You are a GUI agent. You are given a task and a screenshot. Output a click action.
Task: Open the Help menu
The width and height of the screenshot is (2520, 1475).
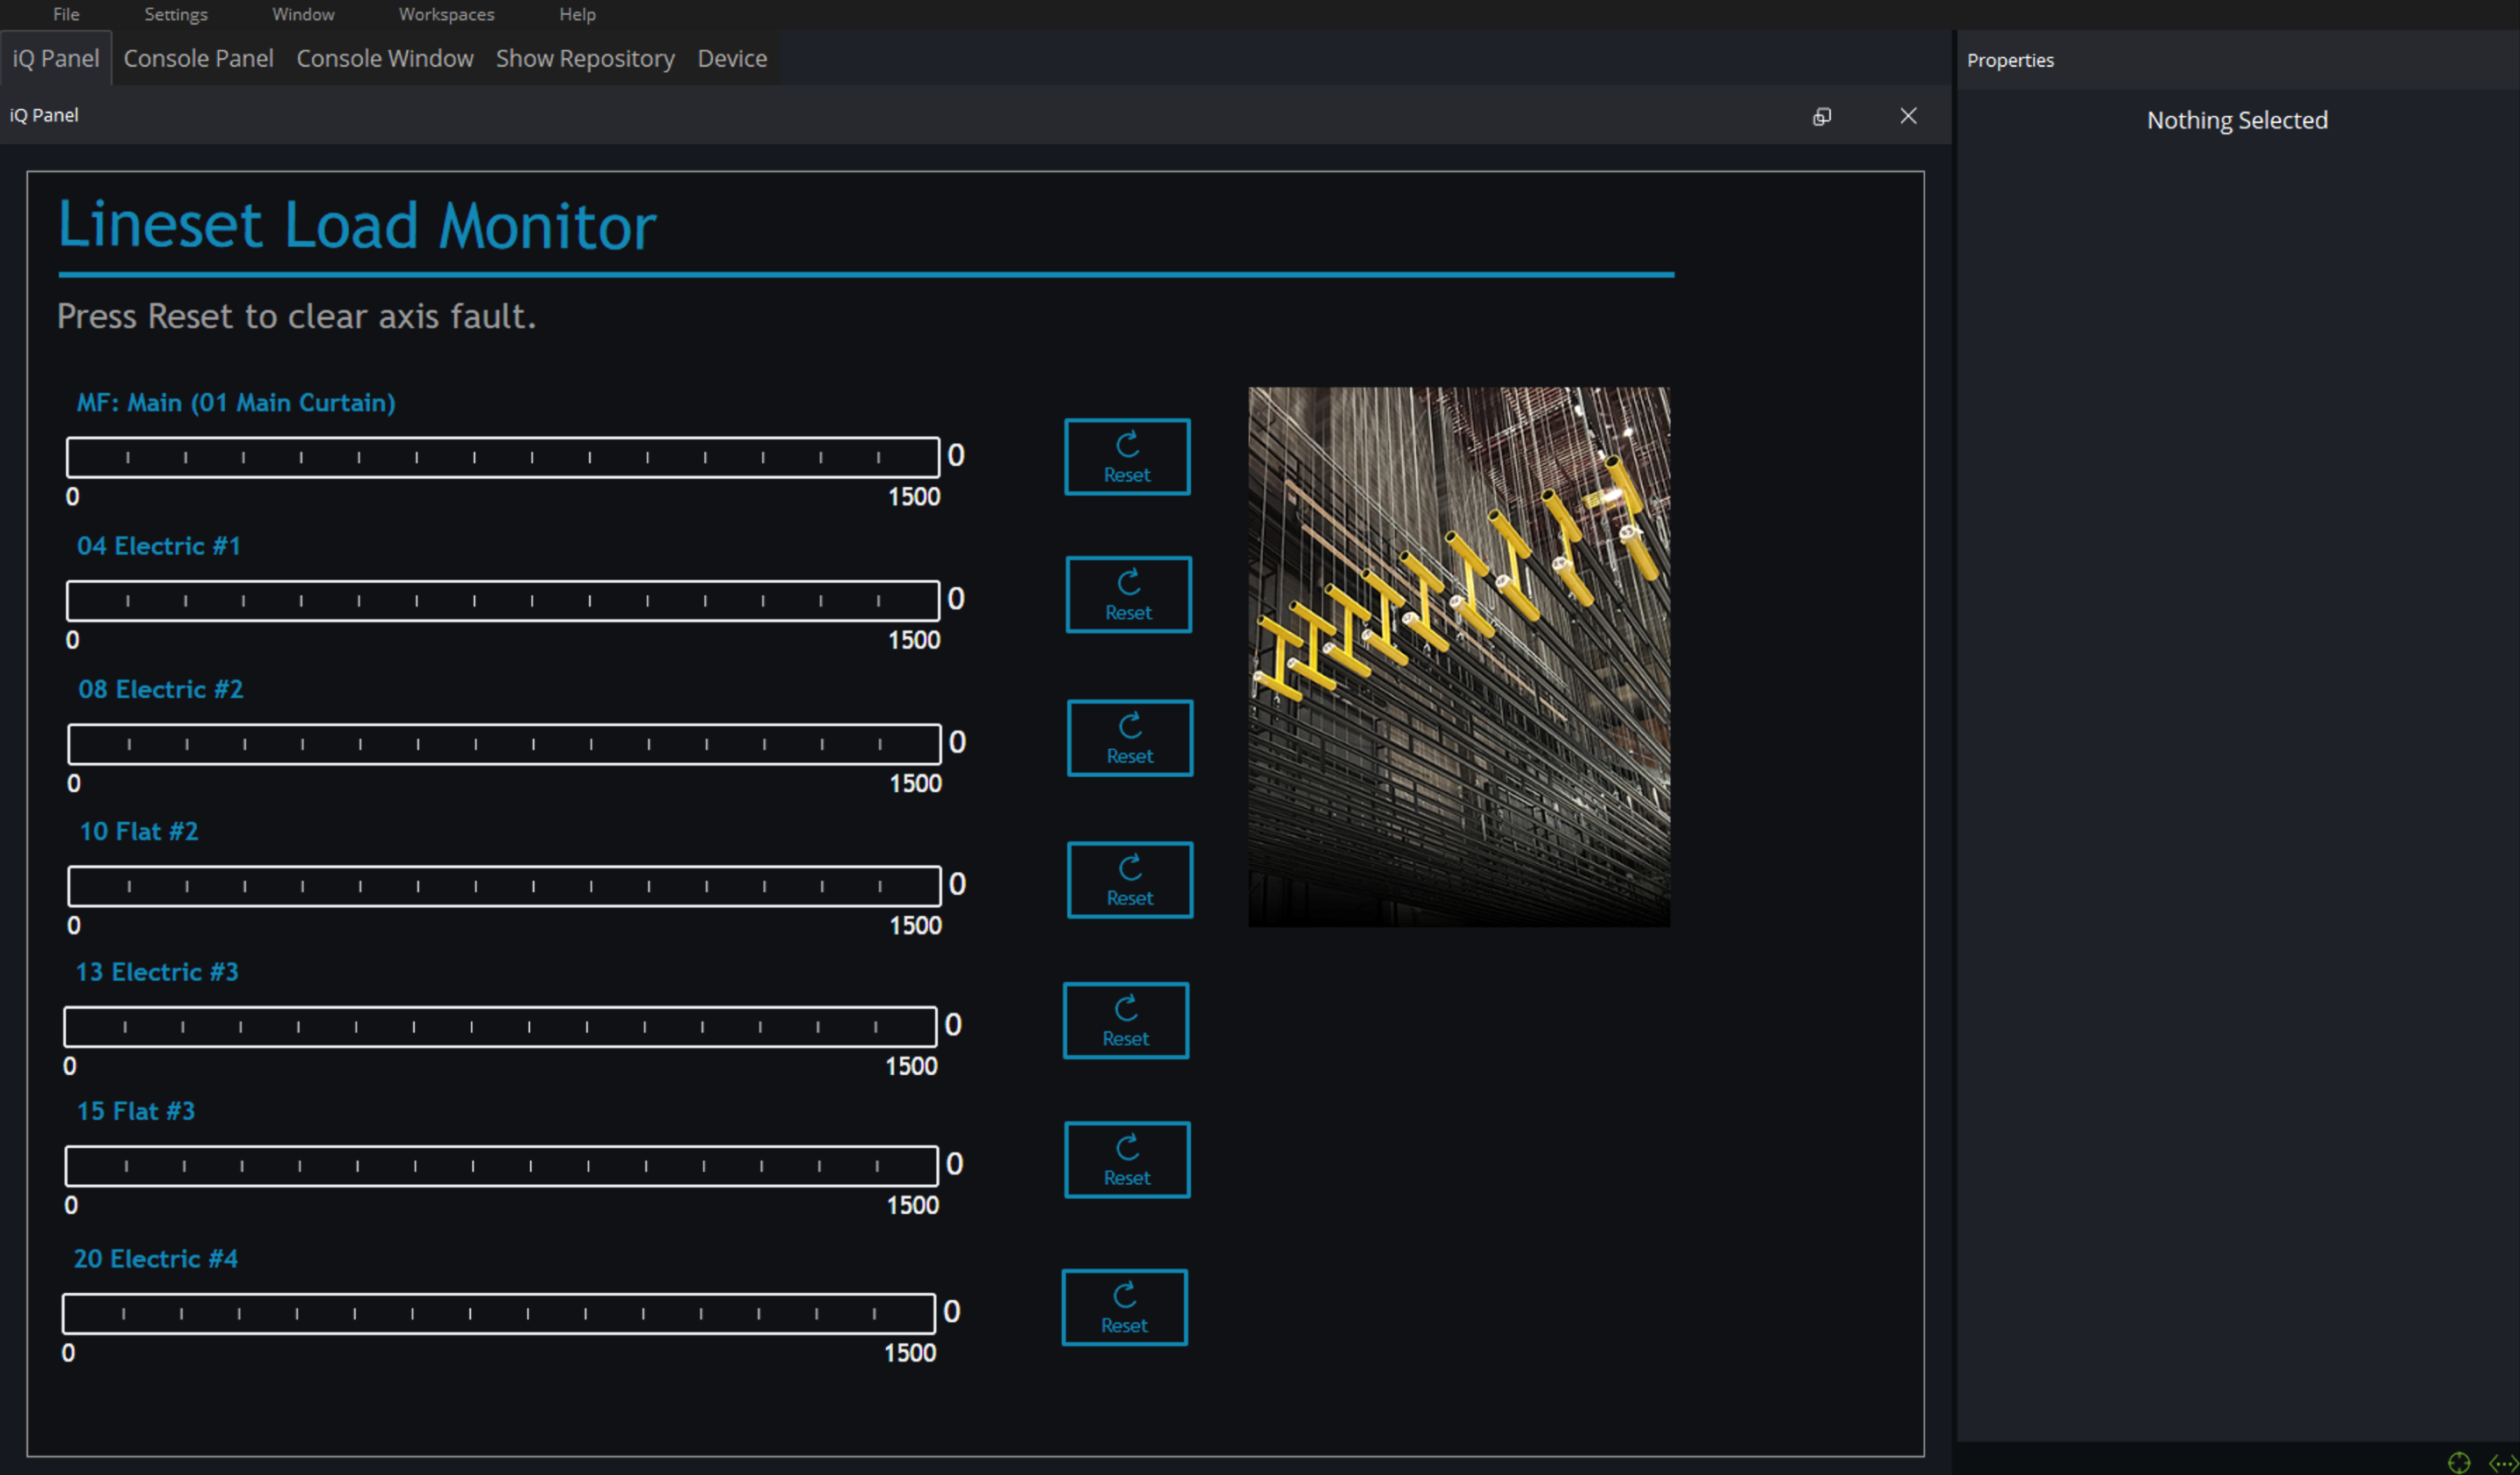[x=577, y=14]
